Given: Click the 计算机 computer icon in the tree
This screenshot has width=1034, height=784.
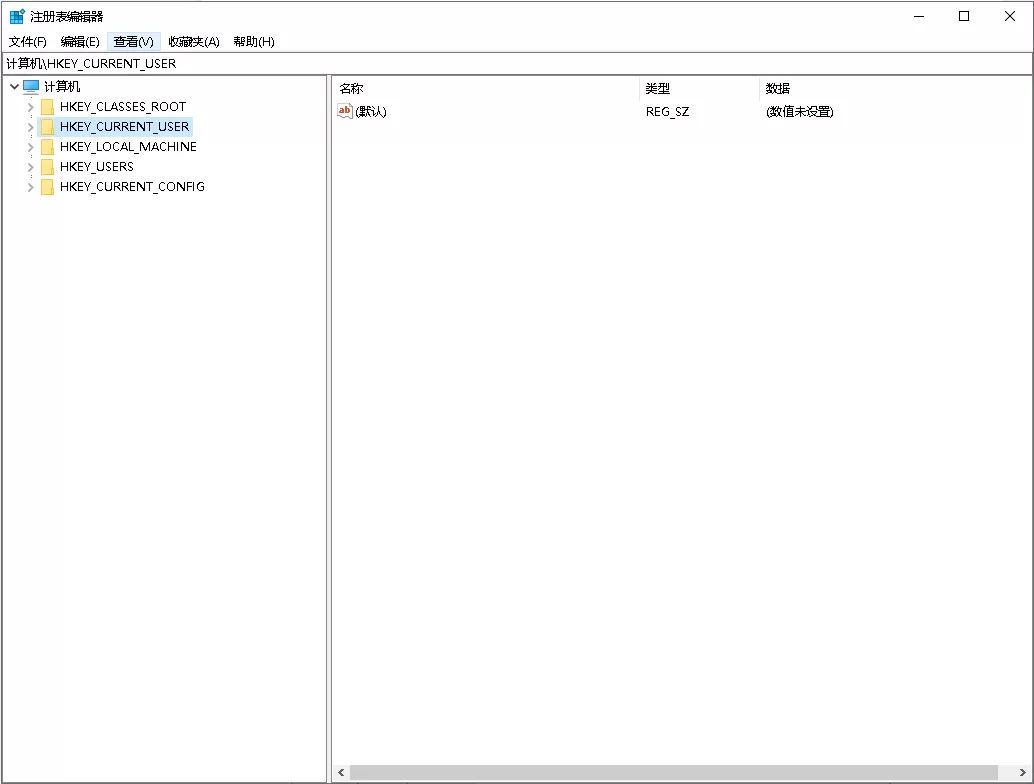Looking at the screenshot, I should [x=30, y=86].
